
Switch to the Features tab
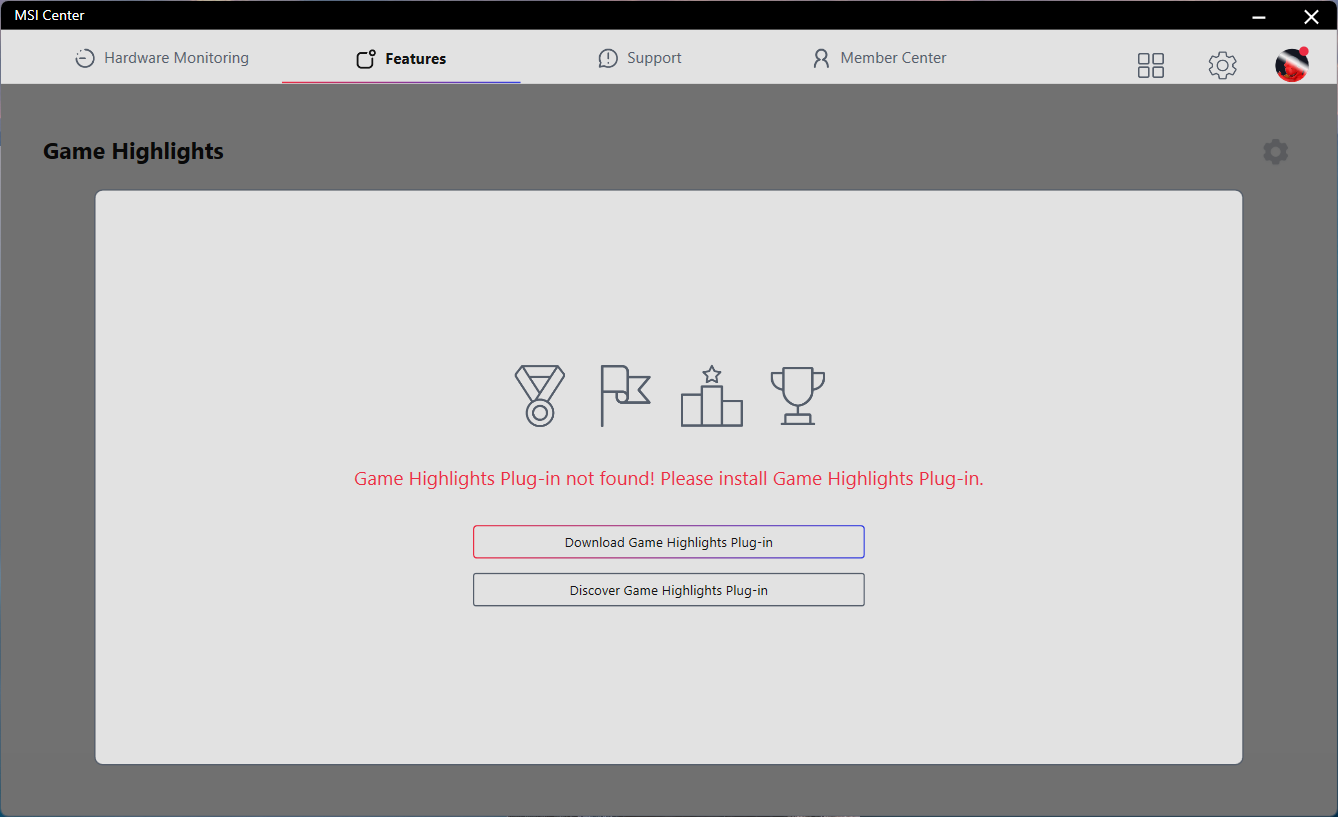pos(401,58)
